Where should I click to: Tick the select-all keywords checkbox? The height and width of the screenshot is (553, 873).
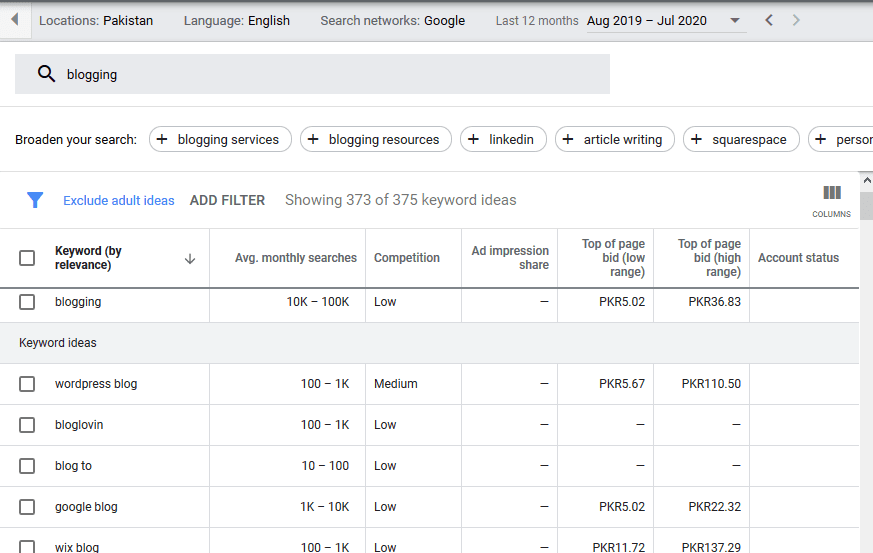tap(27, 258)
